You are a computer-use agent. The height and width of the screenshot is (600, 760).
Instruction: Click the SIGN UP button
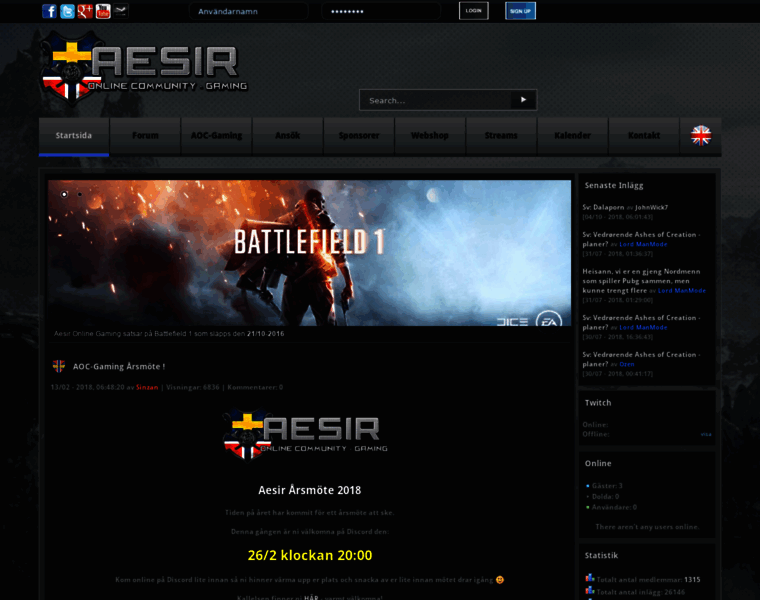click(521, 11)
